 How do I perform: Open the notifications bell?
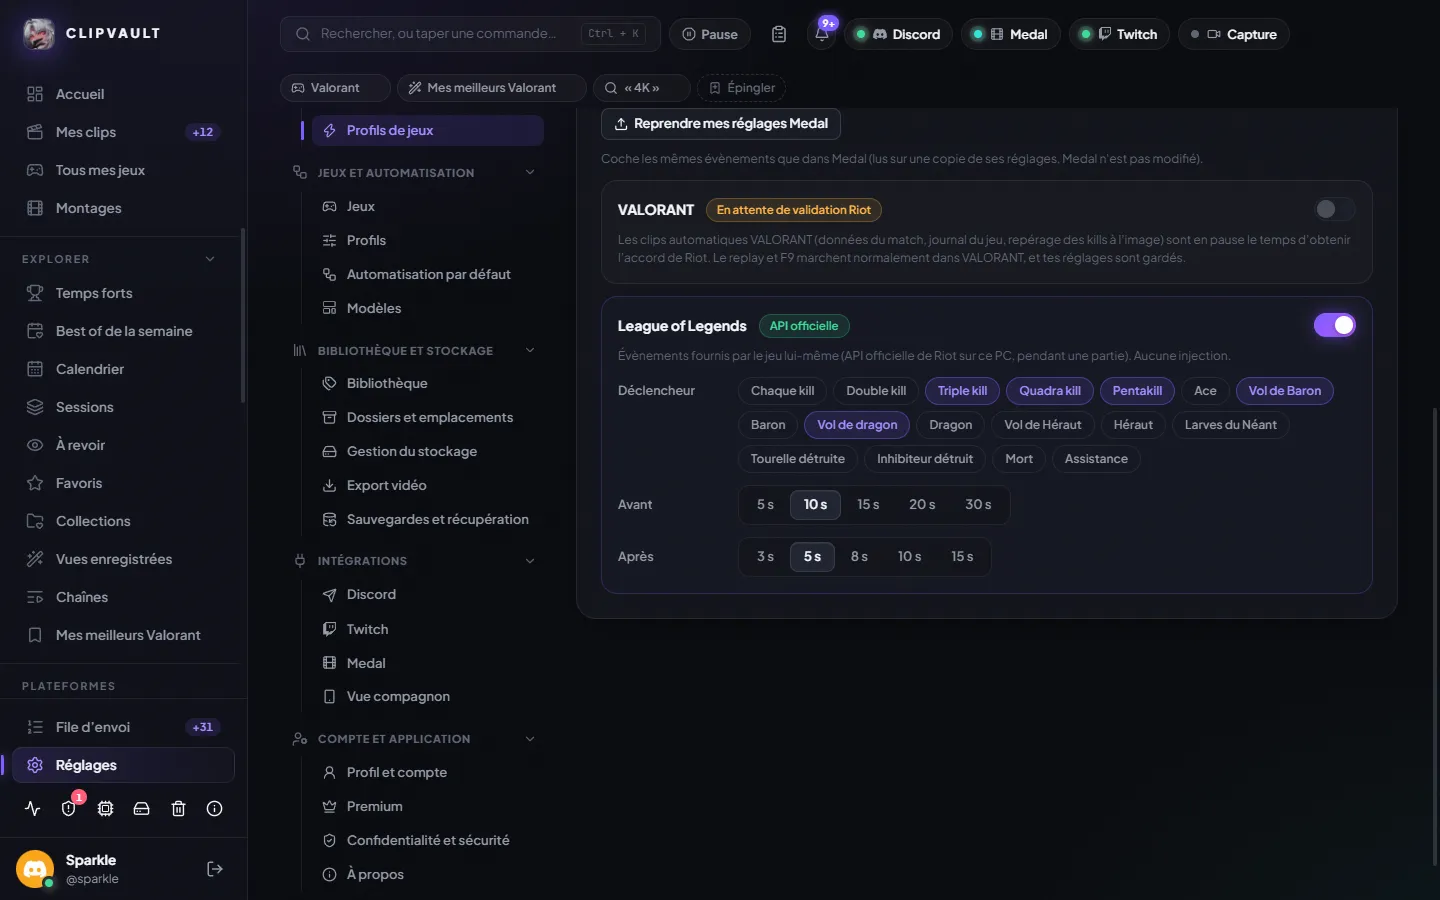(821, 34)
